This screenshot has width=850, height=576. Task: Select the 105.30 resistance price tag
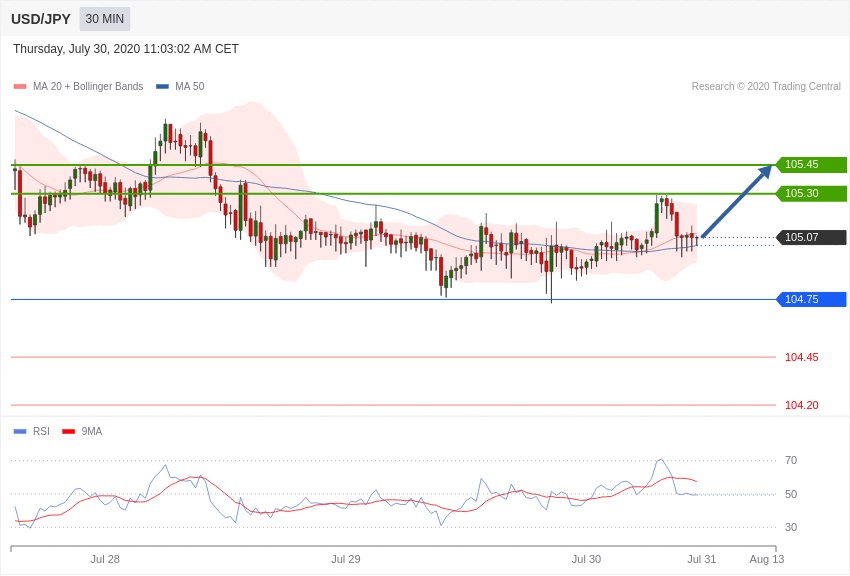[811, 193]
